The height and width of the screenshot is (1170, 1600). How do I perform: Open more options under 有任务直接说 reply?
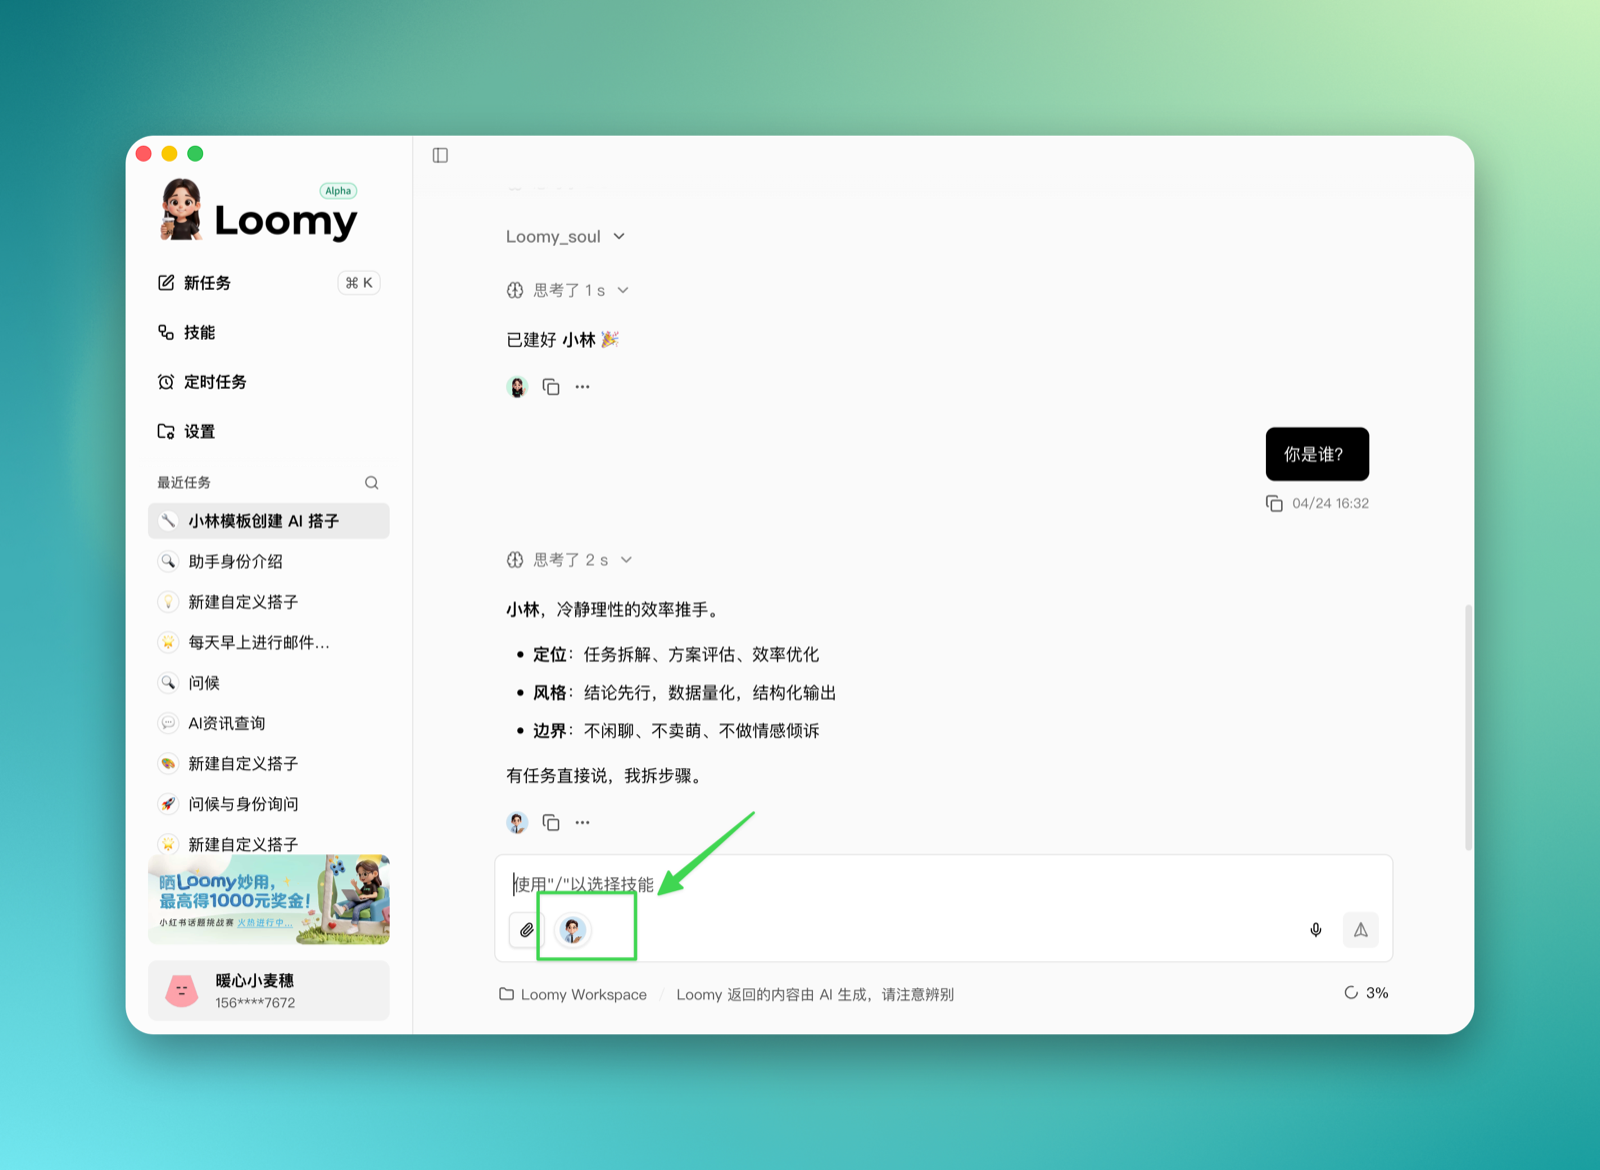click(583, 822)
